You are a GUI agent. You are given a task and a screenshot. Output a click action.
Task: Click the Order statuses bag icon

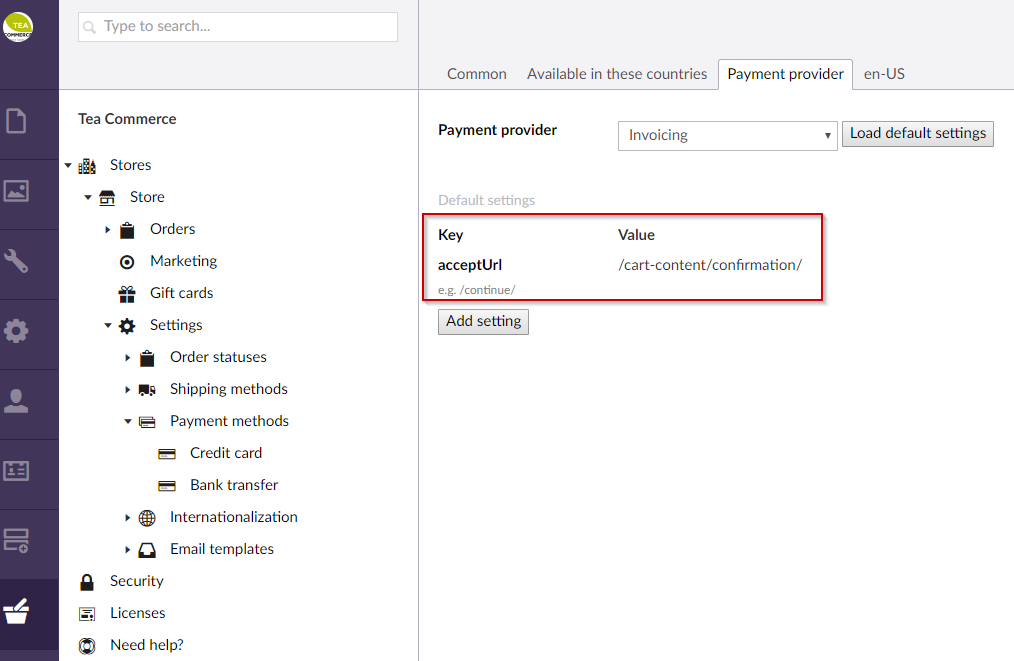click(x=147, y=358)
